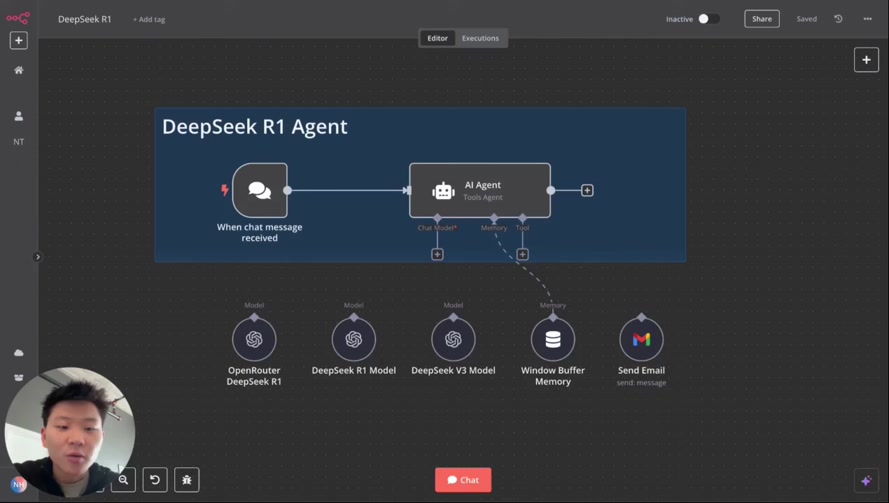Open the cloud admin panel icon
The image size is (889, 503).
tap(19, 353)
